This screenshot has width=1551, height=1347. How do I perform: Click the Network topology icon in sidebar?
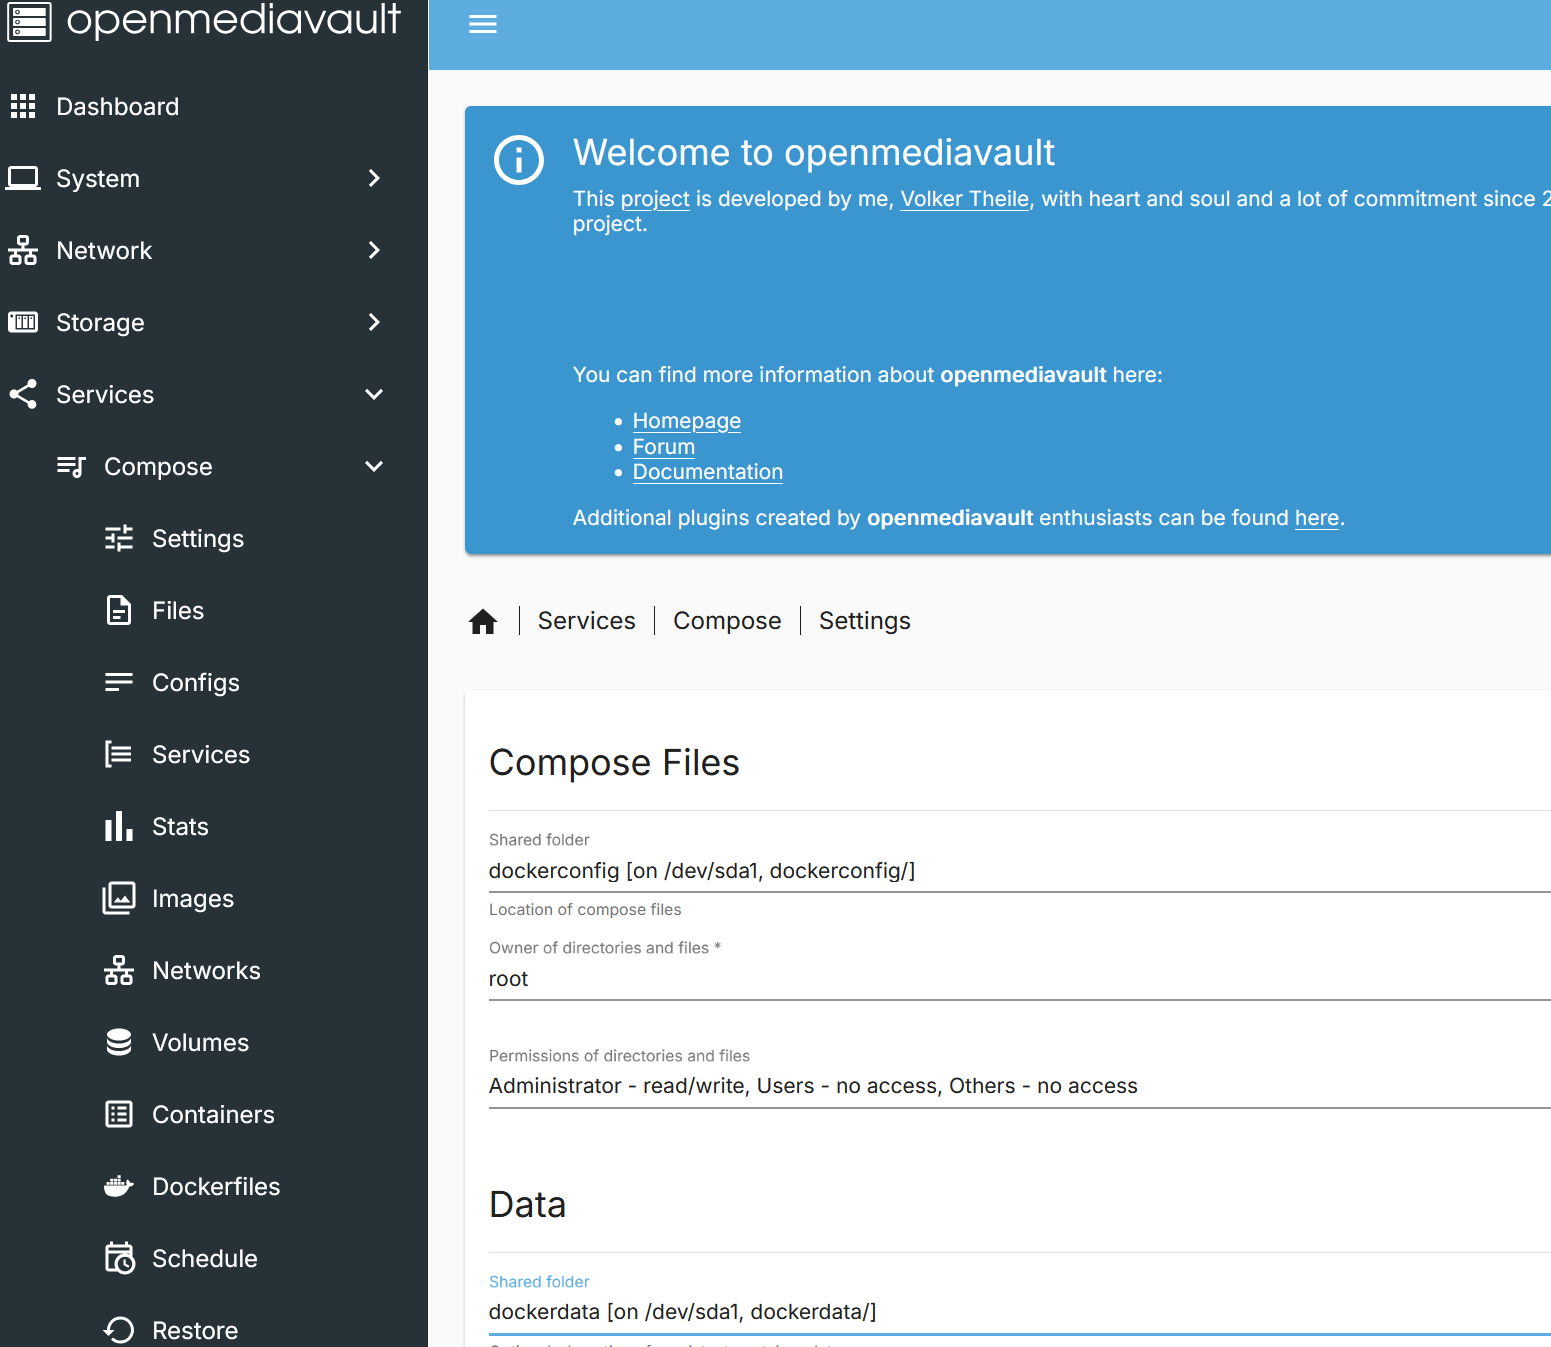23,250
